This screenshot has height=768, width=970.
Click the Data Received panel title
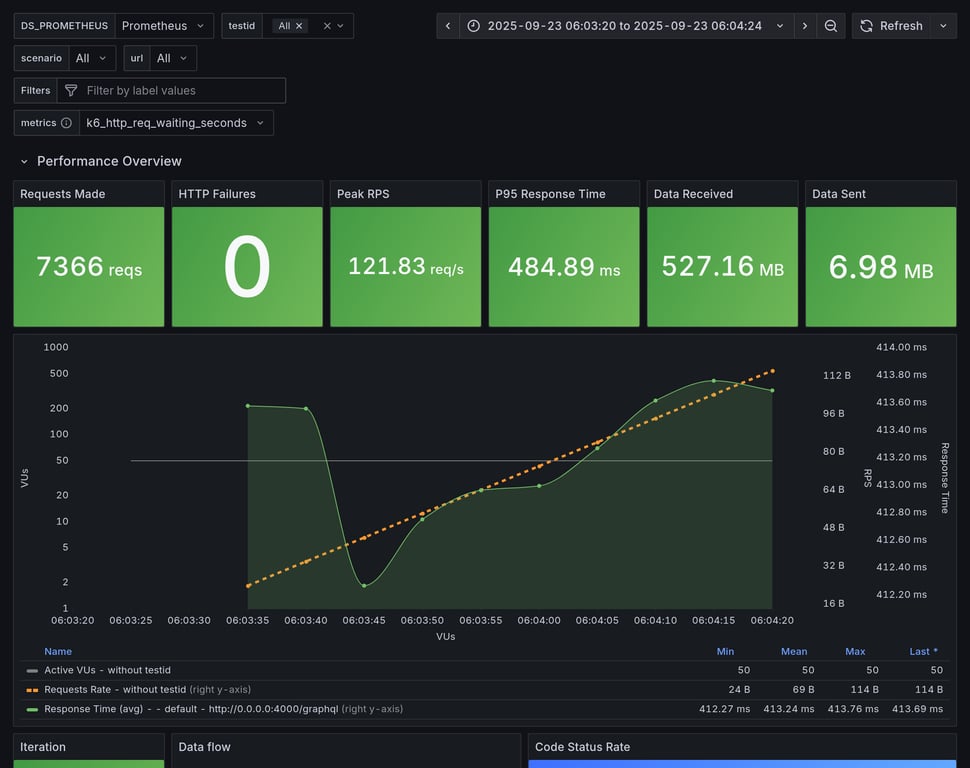[x=693, y=194]
